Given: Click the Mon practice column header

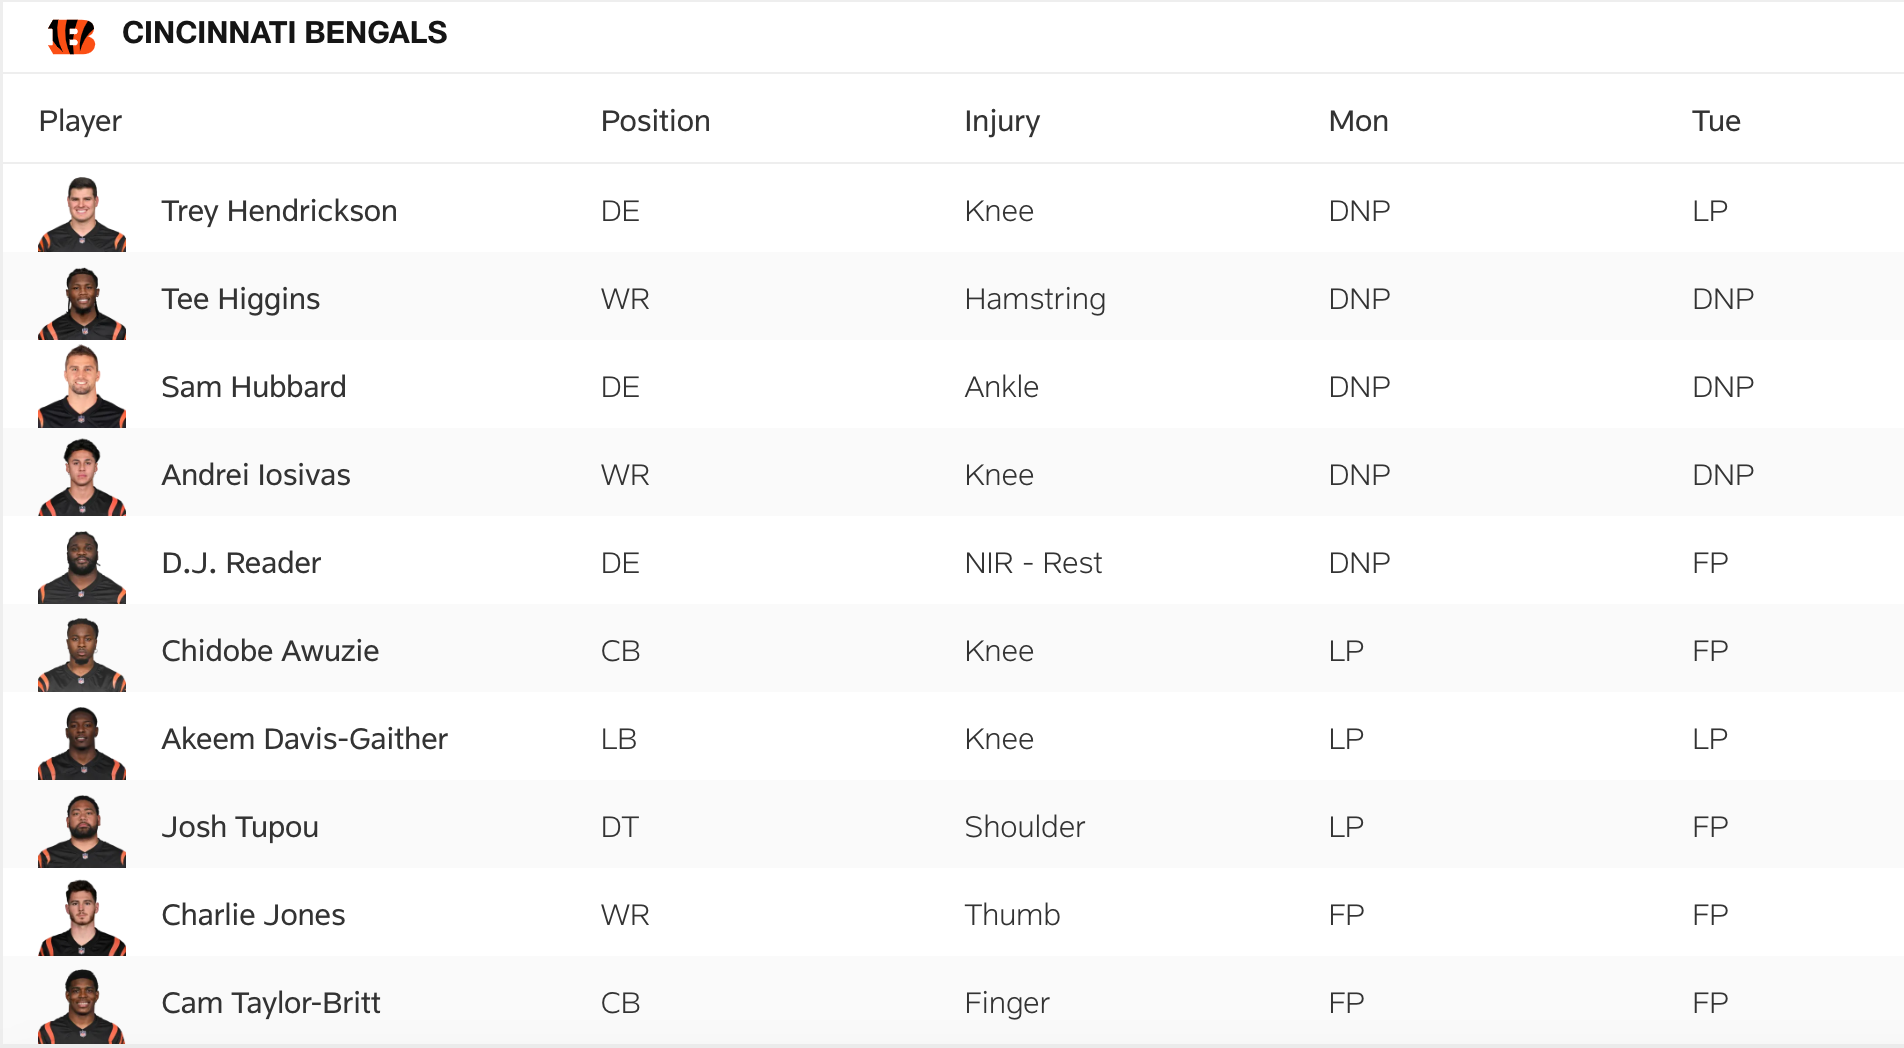Looking at the screenshot, I should (x=1358, y=121).
